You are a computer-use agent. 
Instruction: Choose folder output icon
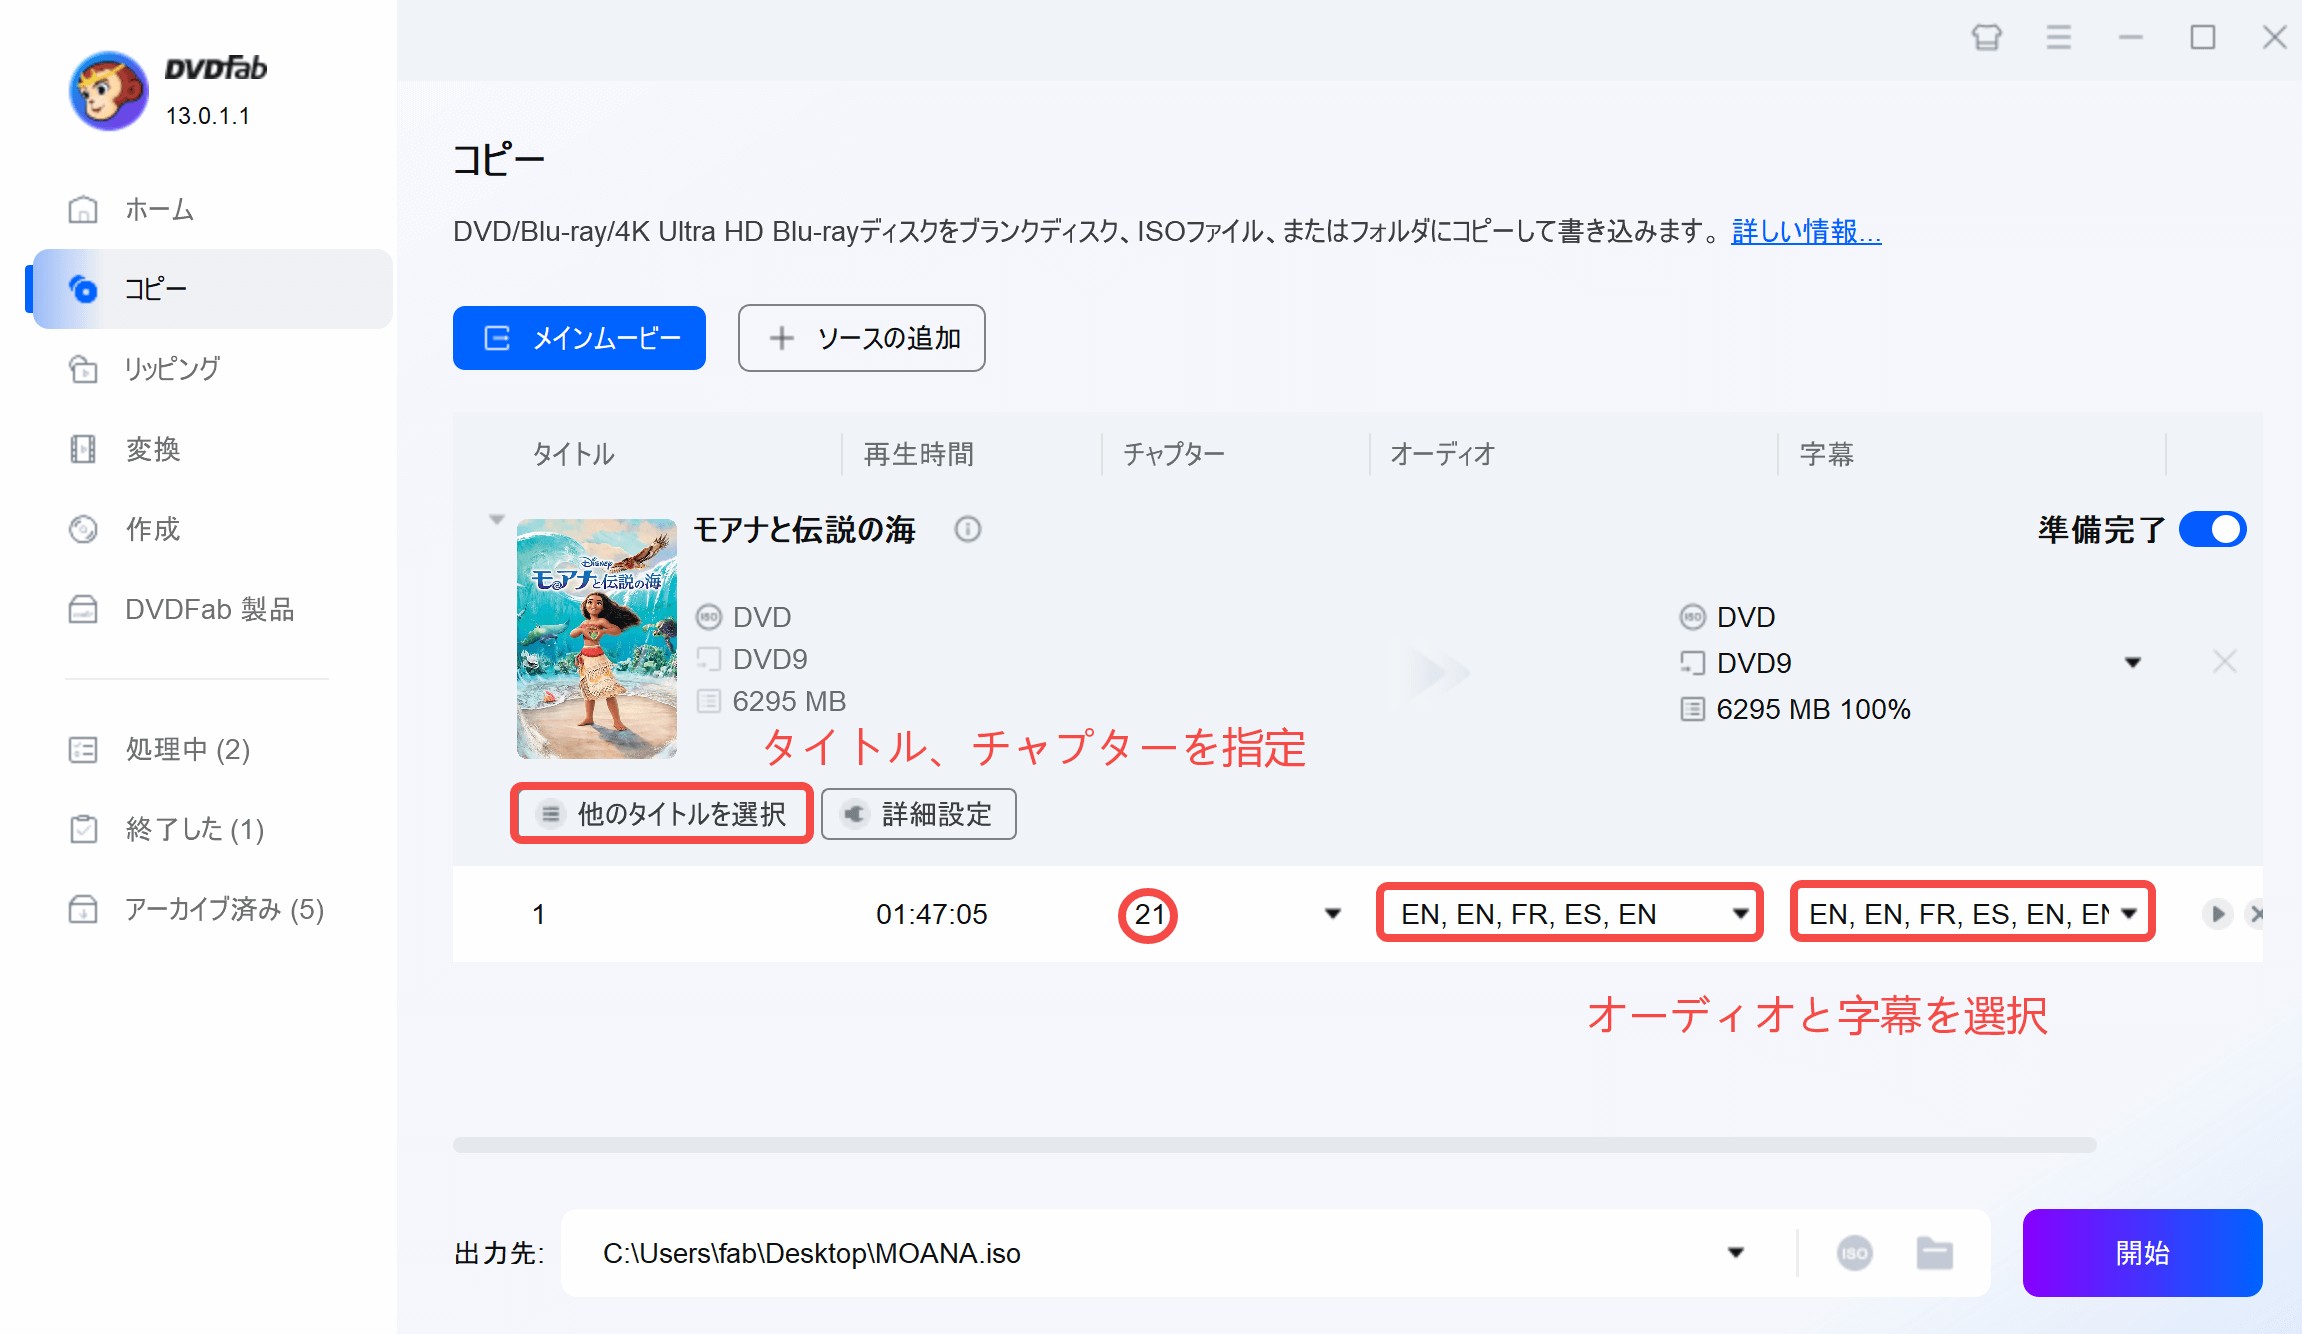coord(1935,1253)
